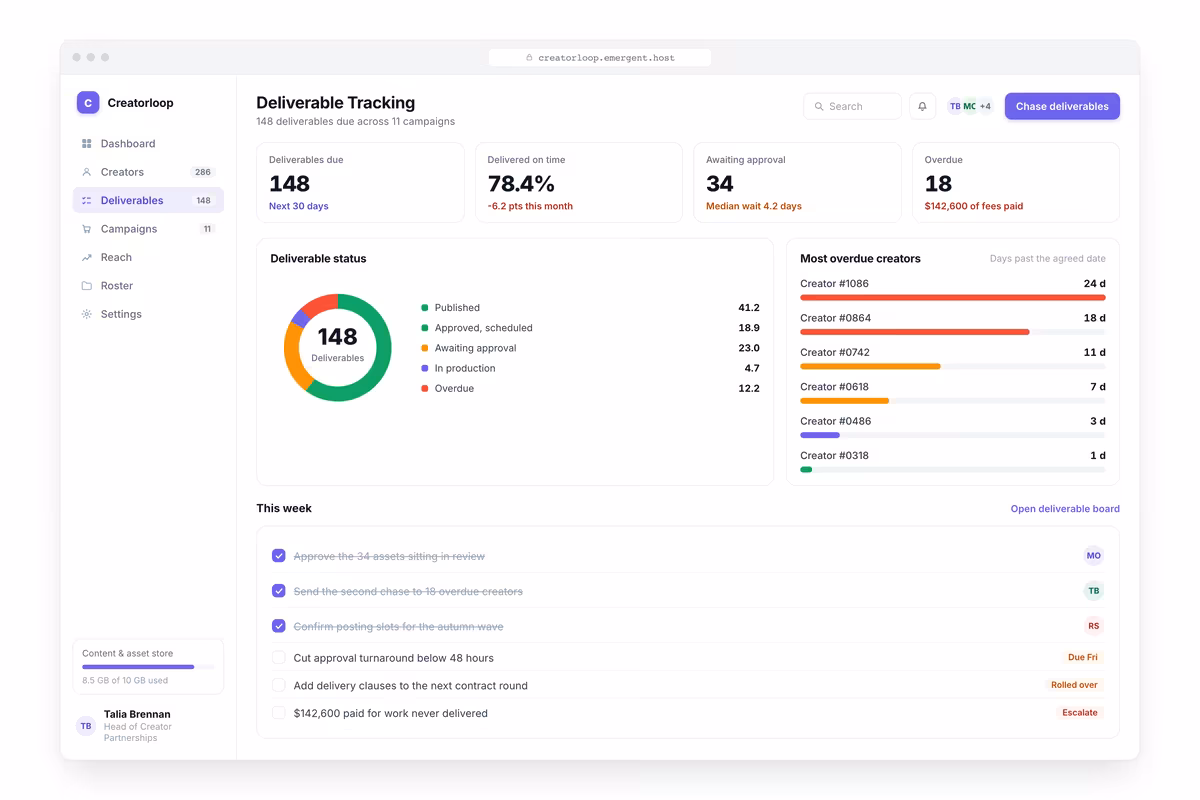Open the Awaiting approval card
This screenshot has width=1200, height=800.
coord(798,182)
